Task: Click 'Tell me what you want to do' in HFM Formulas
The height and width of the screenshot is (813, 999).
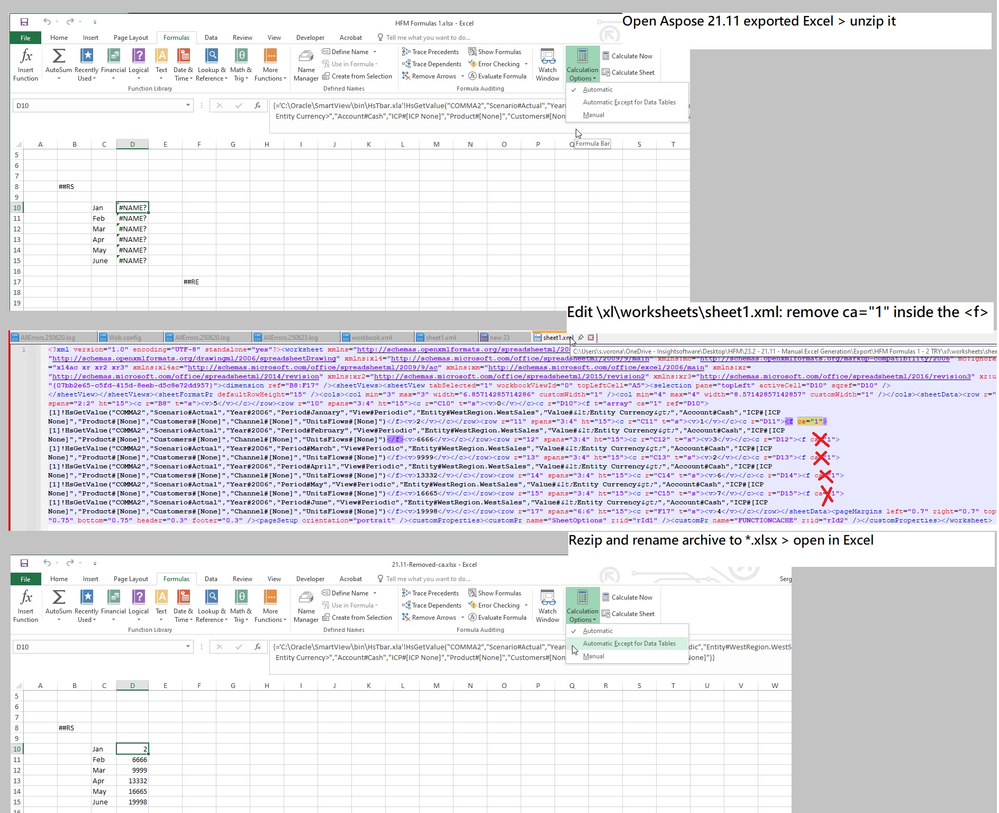Action: (424, 38)
